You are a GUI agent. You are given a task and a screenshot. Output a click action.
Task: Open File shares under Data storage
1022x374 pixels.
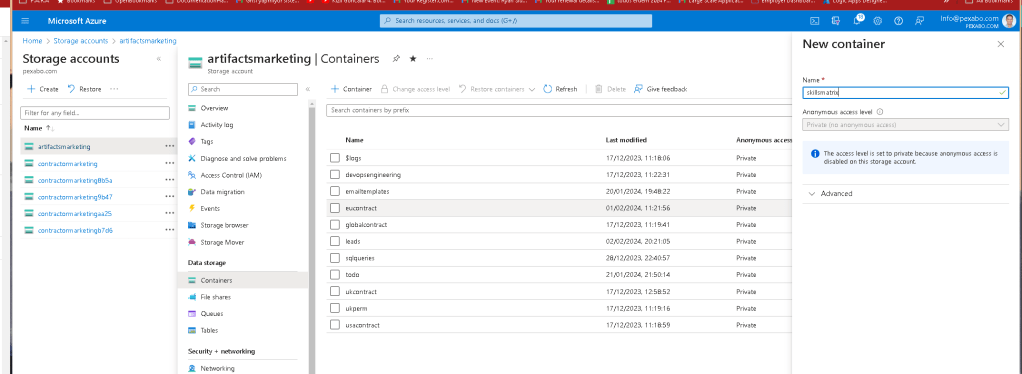pos(216,297)
